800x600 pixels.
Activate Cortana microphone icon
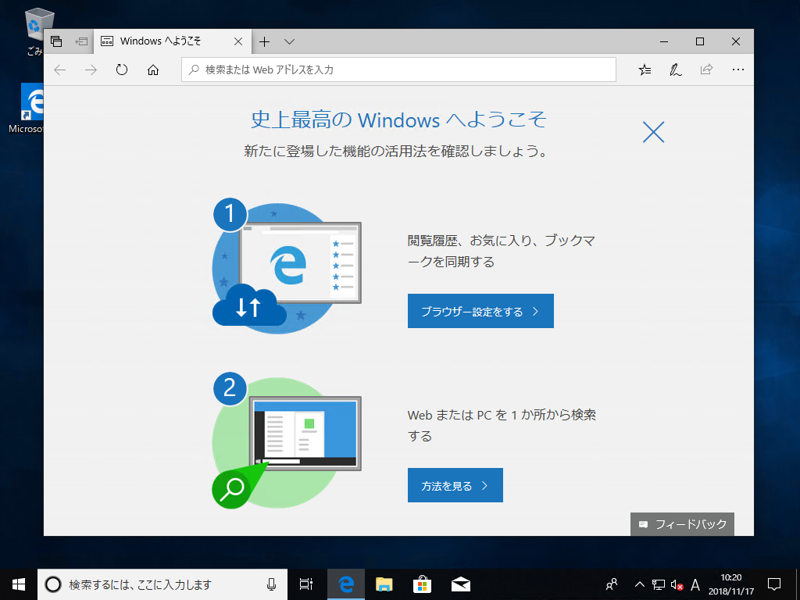tap(271, 585)
